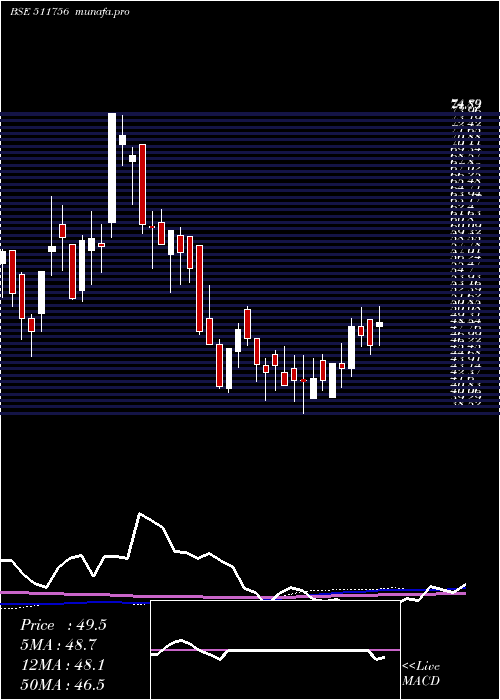Click the 74.59 top price label
This screenshot has height=700, width=500.
click(466, 105)
